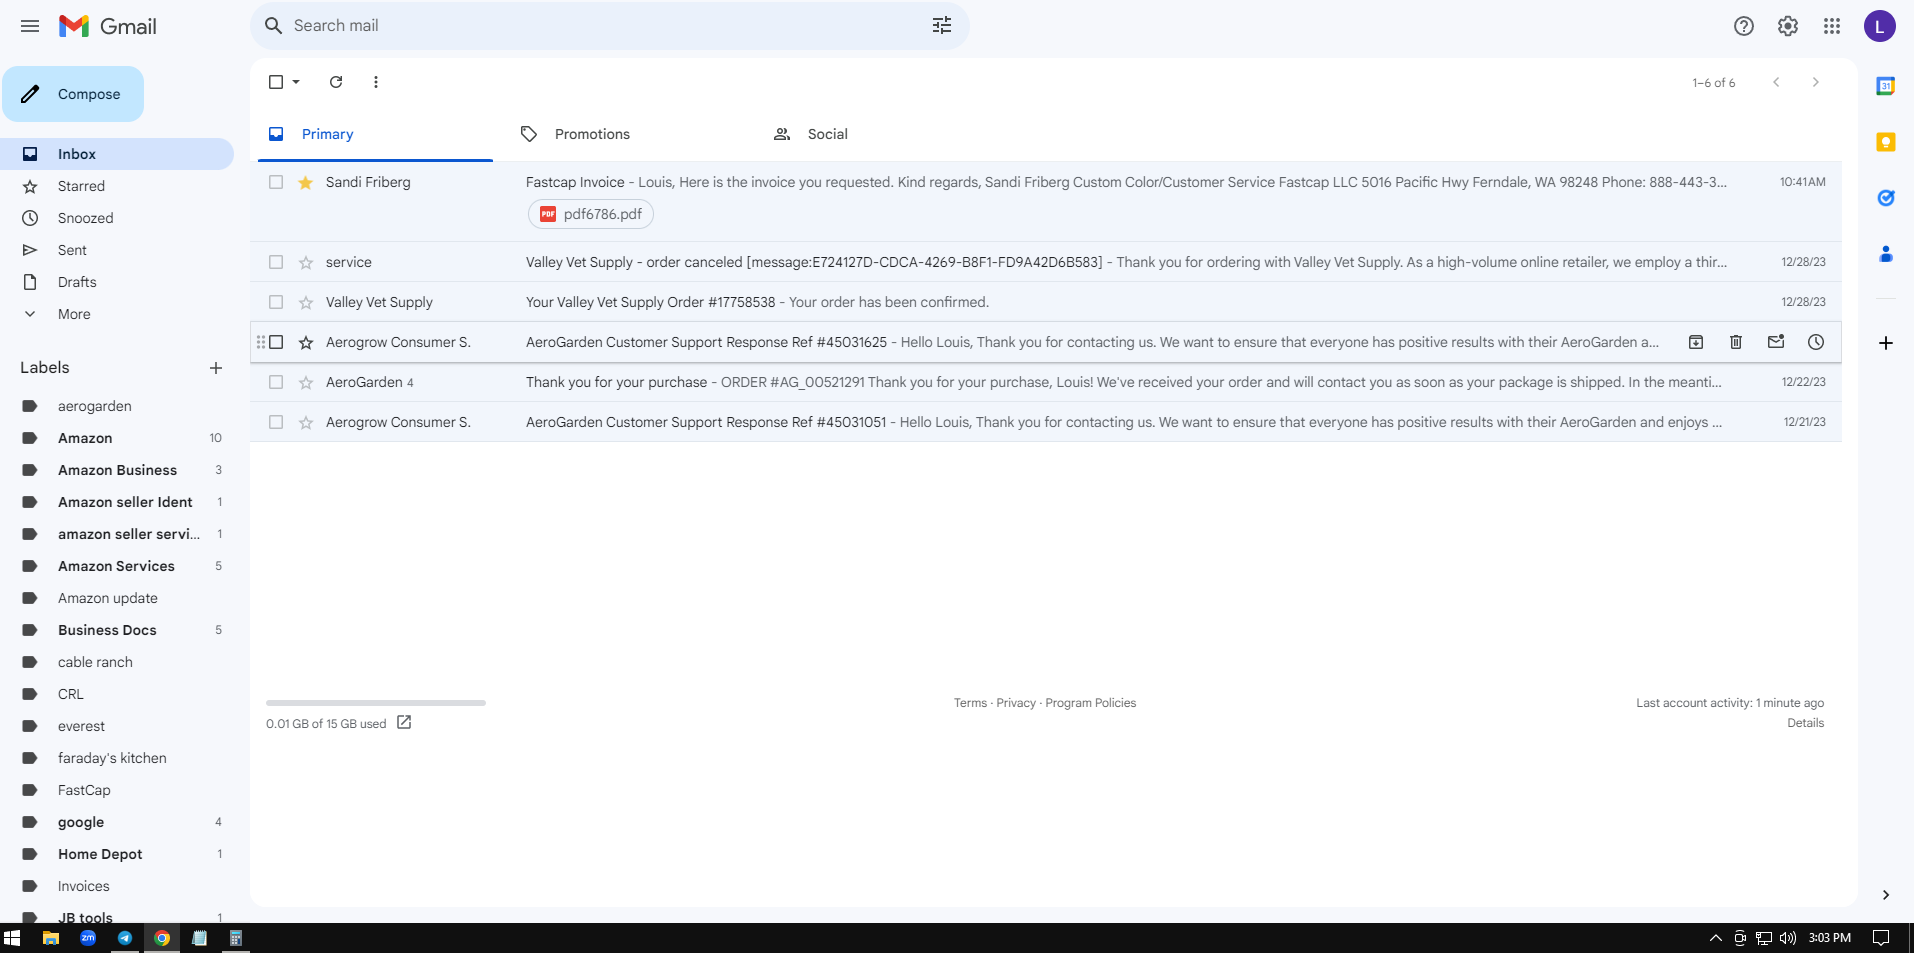Show hidden system tray icons
The image size is (1914, 953).
coord(1716,938)
